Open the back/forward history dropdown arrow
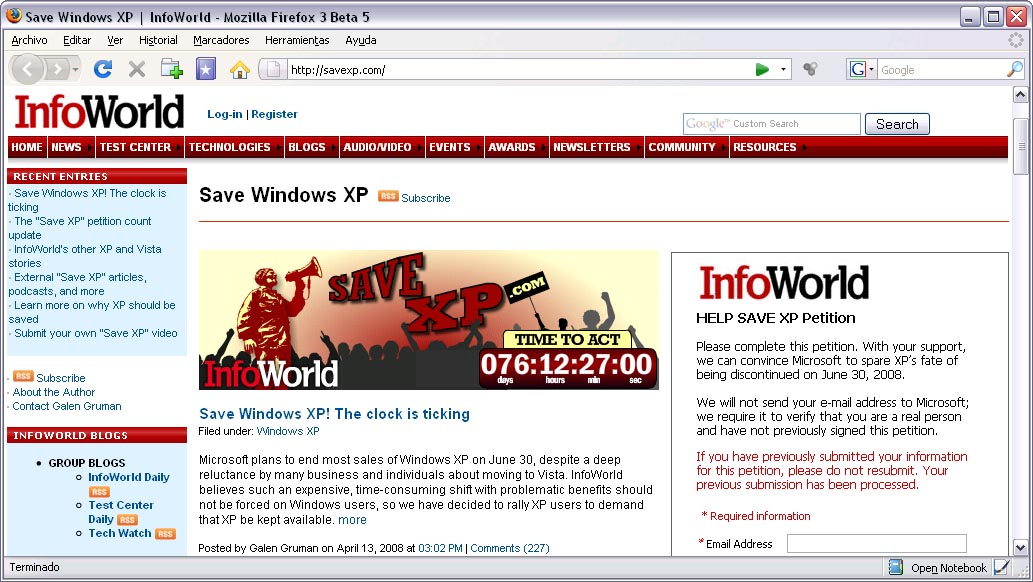The height and width of the screenshot is (582, 1033). tap(75, 69)
